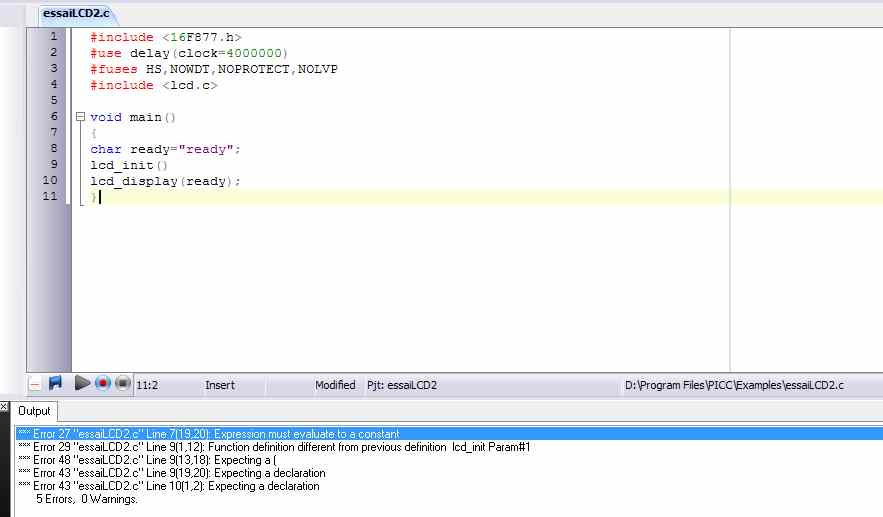Click the red minus icon in the status bar

[35, 385]
